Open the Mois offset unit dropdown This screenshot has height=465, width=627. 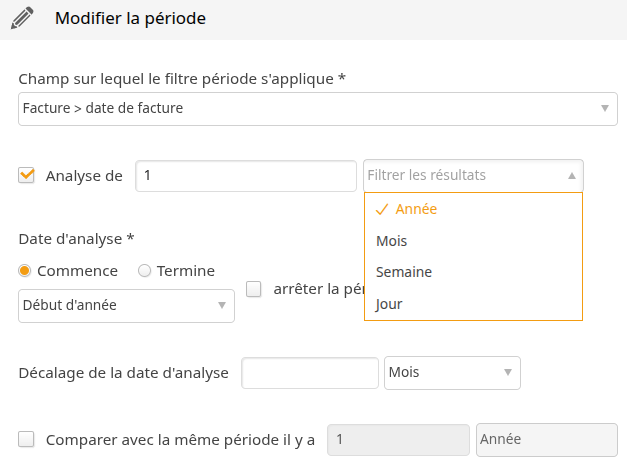click(452, 373)
